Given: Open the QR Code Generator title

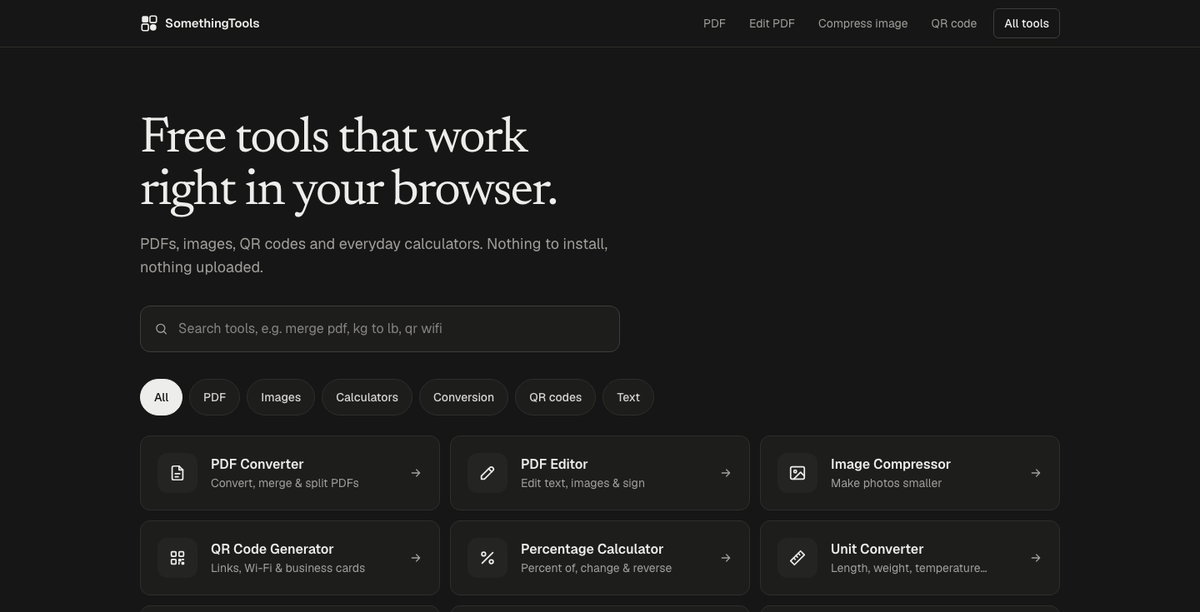Looking at the screenshot, I should [x=272, y=549].
